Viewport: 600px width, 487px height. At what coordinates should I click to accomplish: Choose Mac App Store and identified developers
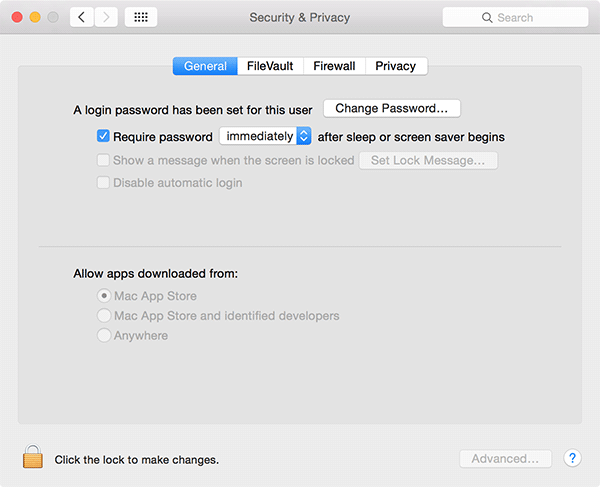[x=103, y=316]
